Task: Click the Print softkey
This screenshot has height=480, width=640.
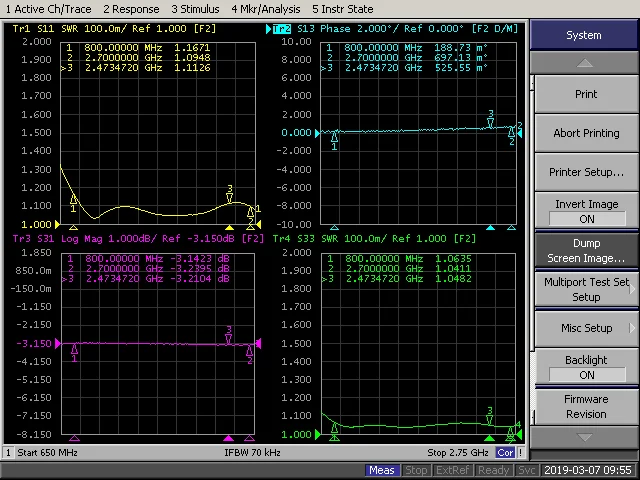Action: tap(587, 94)
